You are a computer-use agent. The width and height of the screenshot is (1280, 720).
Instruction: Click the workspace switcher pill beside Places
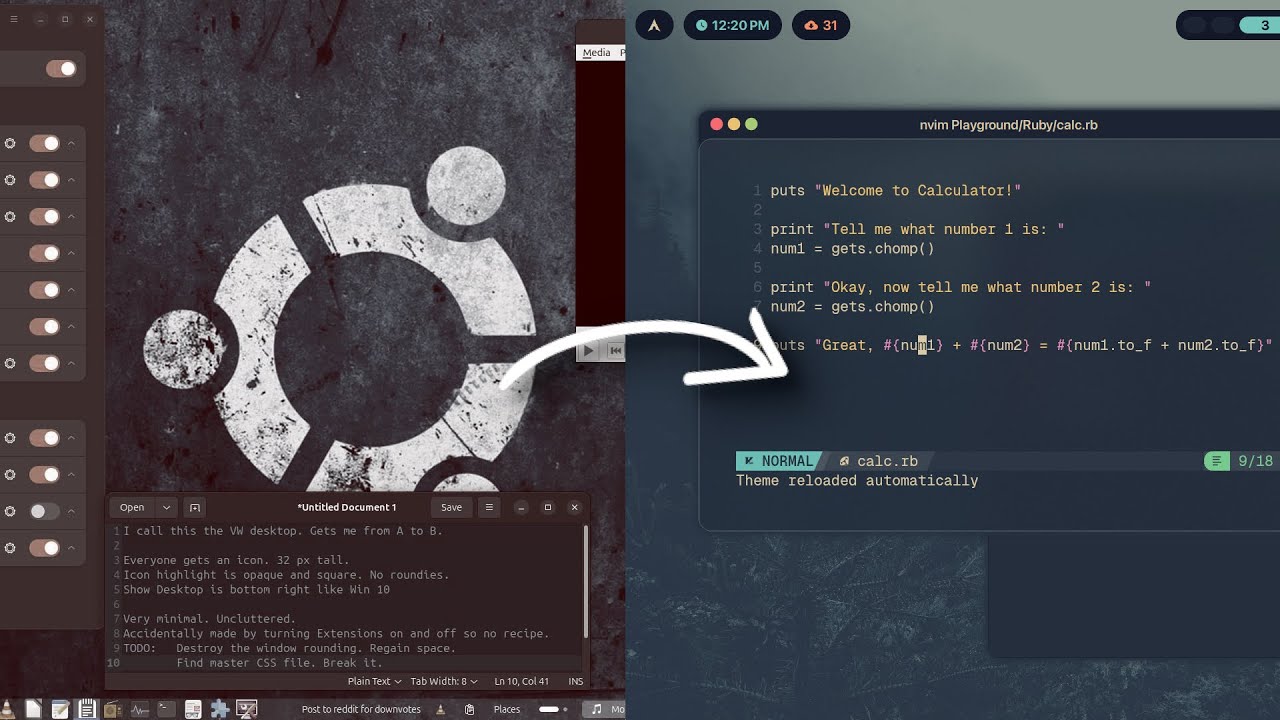point(553,709)
